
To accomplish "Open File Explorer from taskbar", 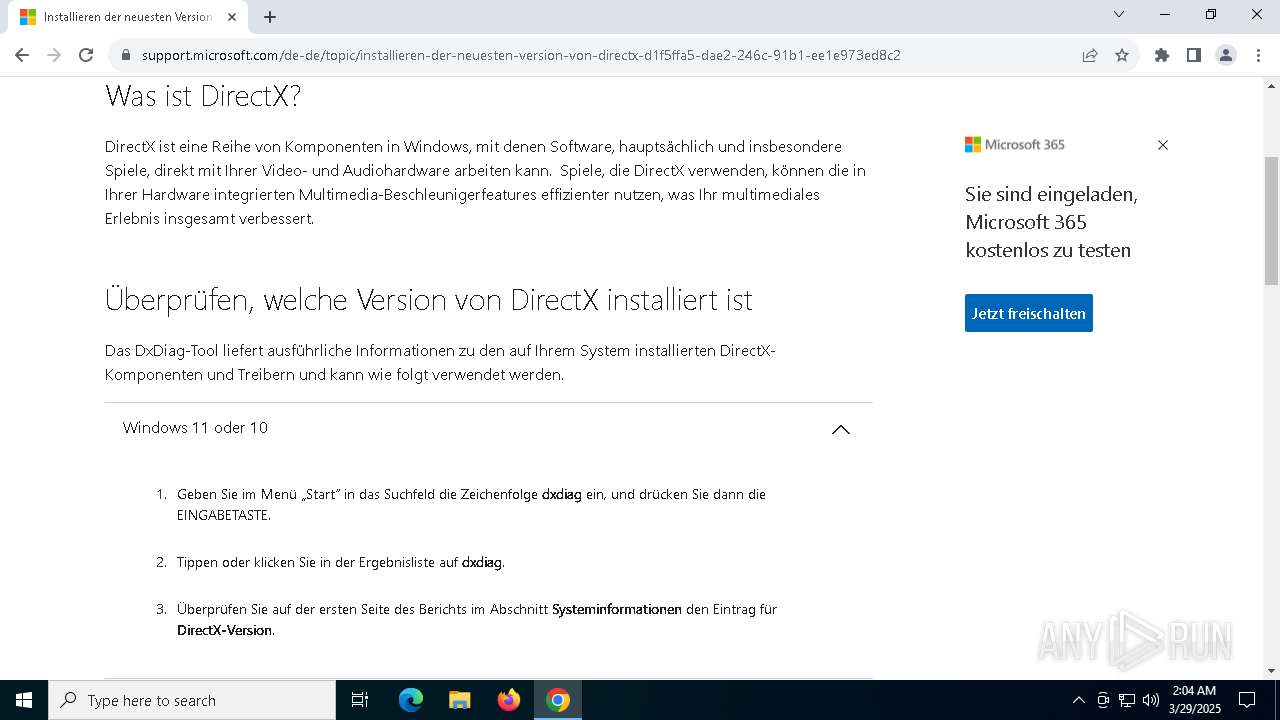I will [459, 700].
